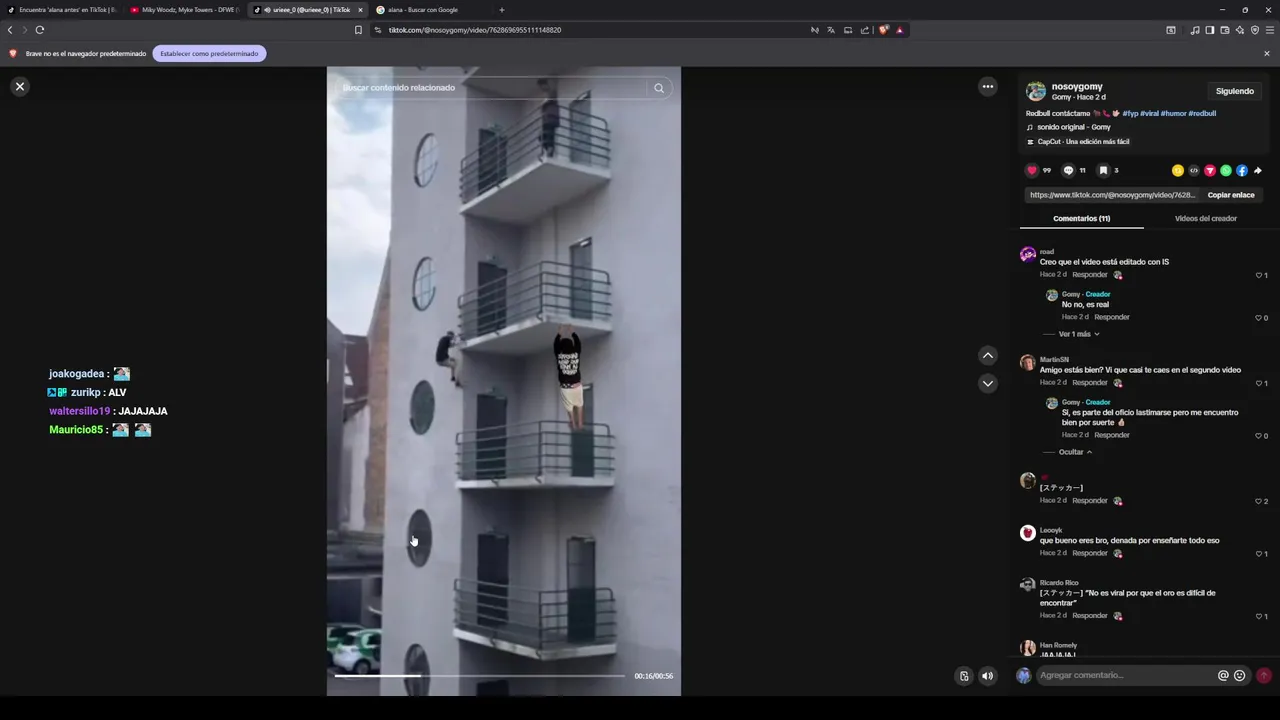This screenshot has height=720, width=1280.
Task: Click the #redbull hashtag
Action: point(1203,114)
